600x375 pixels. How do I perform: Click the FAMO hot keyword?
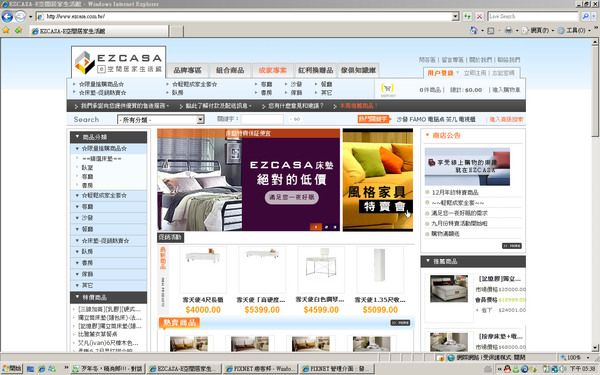[417, 119]
